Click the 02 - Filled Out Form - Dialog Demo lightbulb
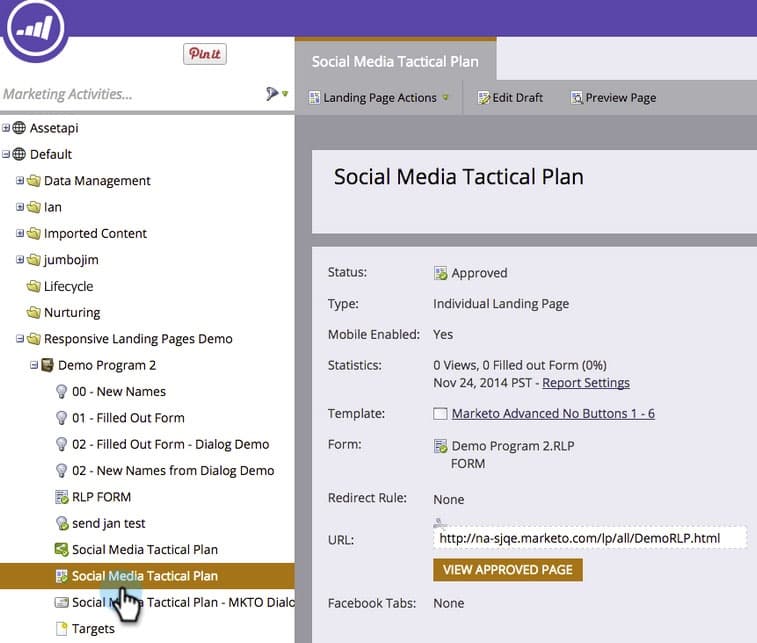Viewport: 757px width, 643px height. (x=61, y=444)
